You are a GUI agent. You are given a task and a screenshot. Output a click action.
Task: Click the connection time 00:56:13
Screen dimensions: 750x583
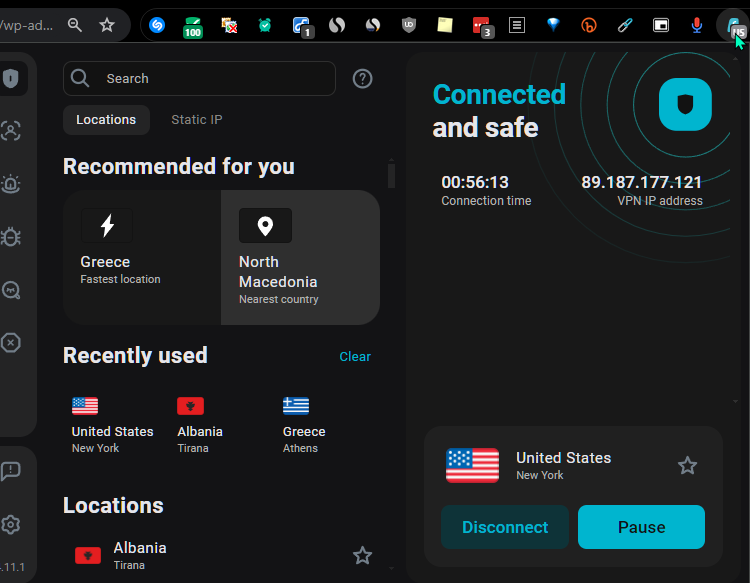475,182
